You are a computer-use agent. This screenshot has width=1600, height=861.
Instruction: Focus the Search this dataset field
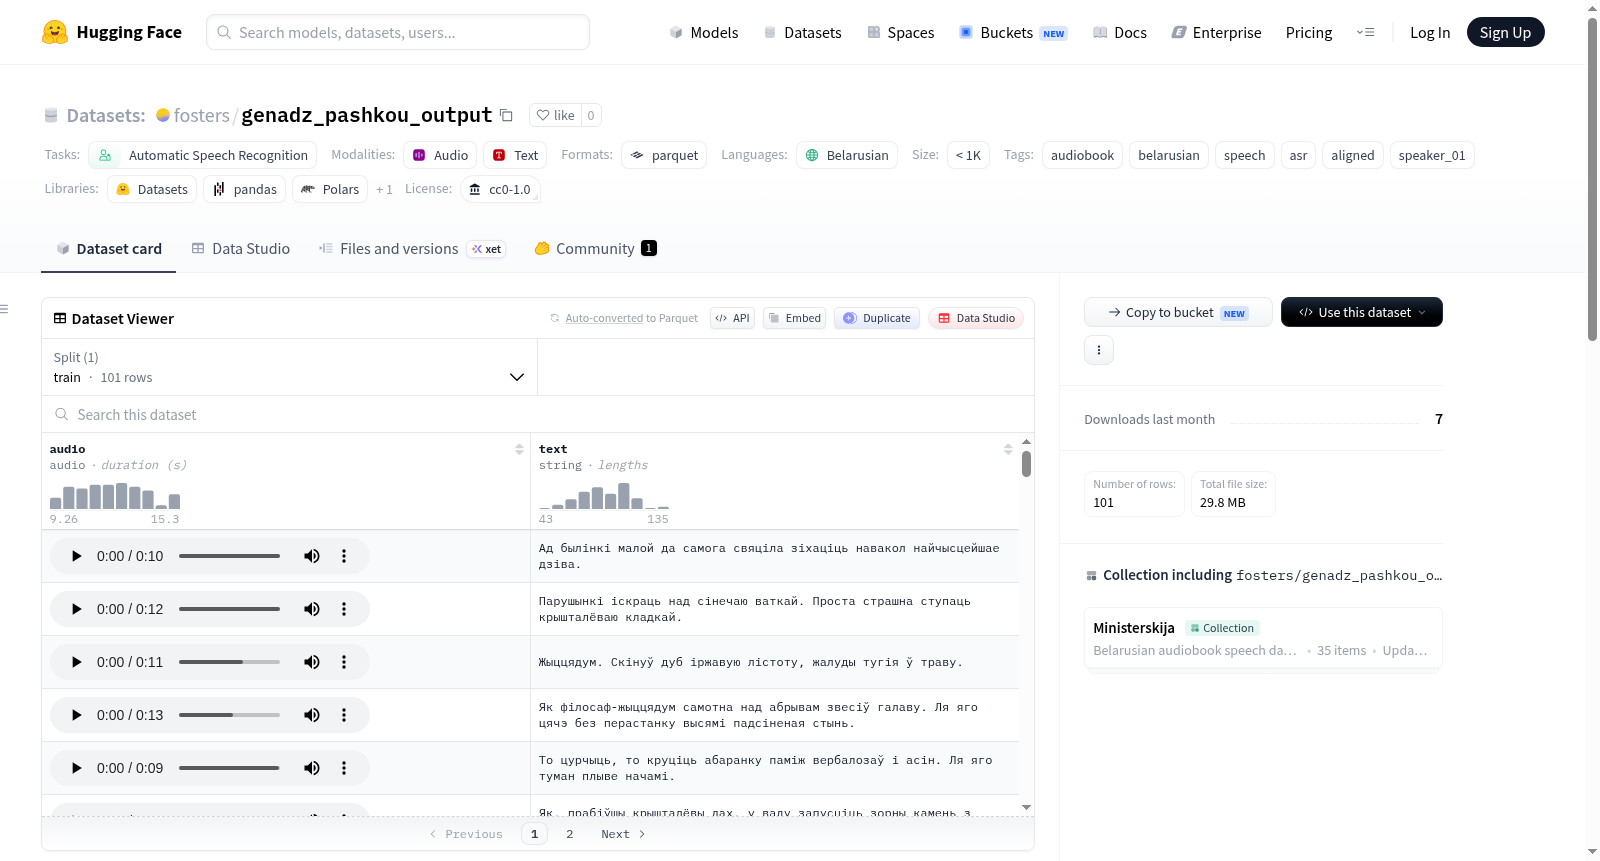[538, 414]
